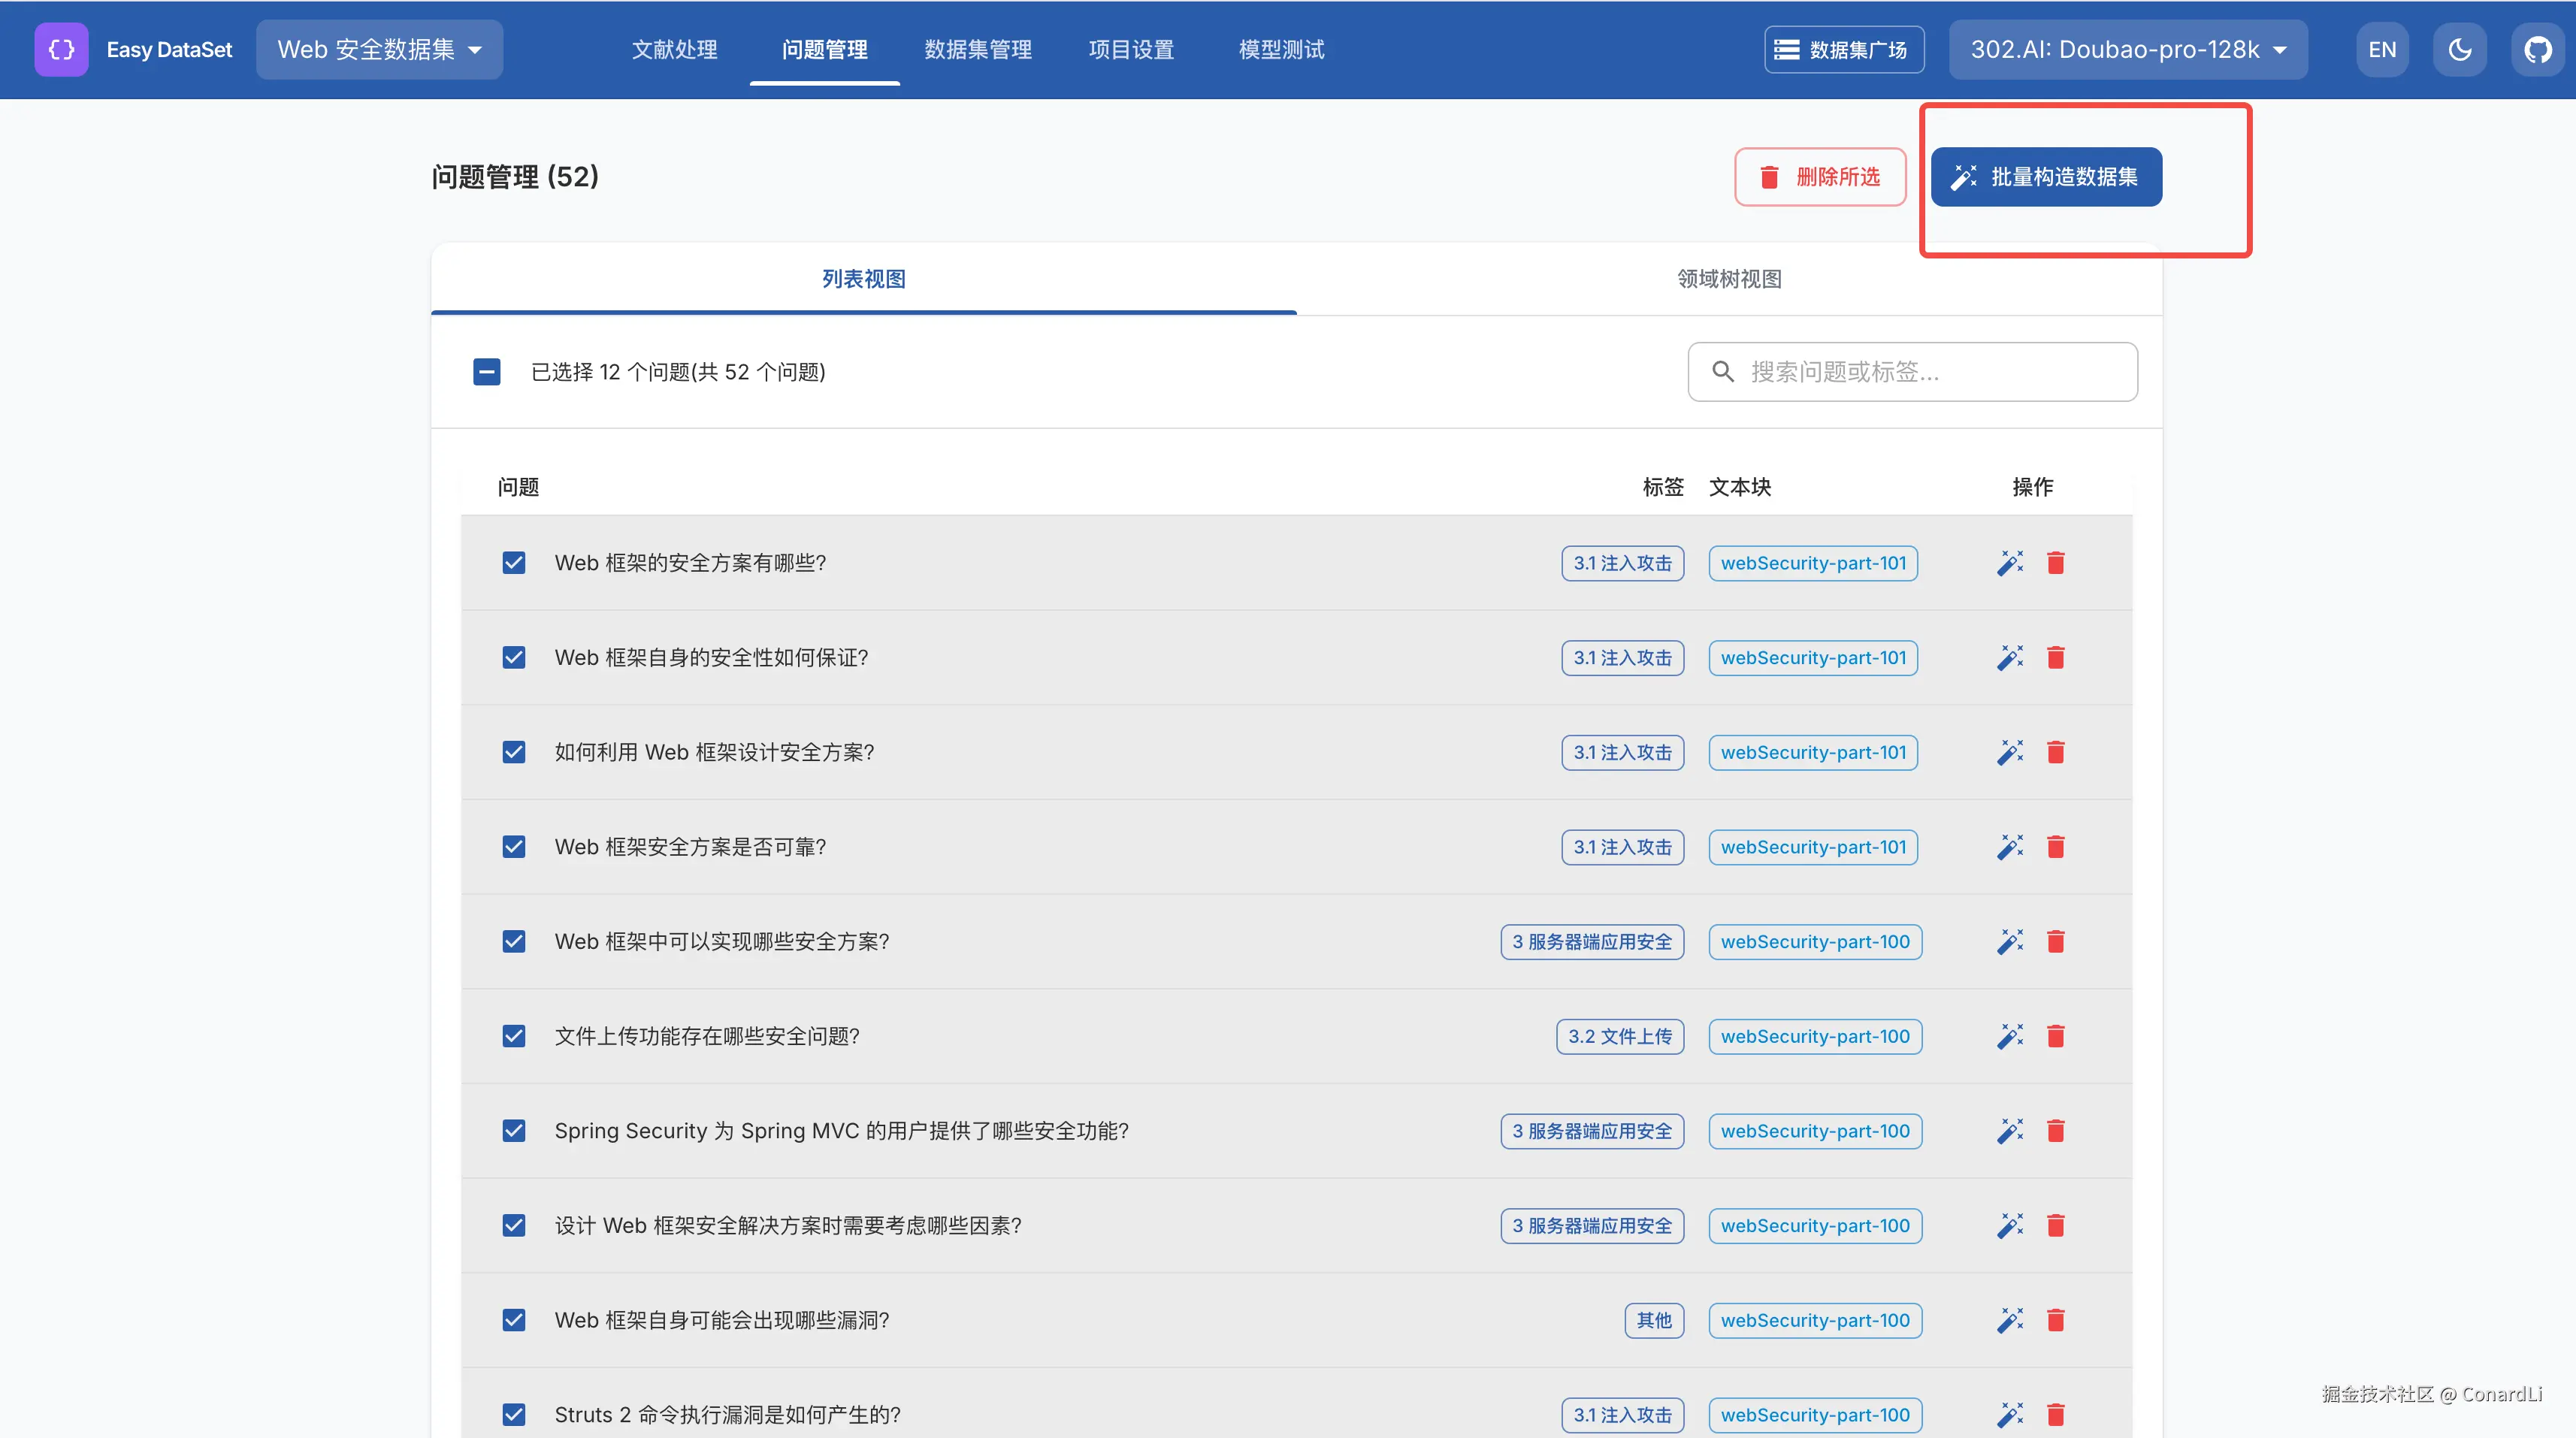The height and width of the screenshot is (1438, 2576).
Task: Click 批量构造数据集 button
Action: tap(2045, 177)
